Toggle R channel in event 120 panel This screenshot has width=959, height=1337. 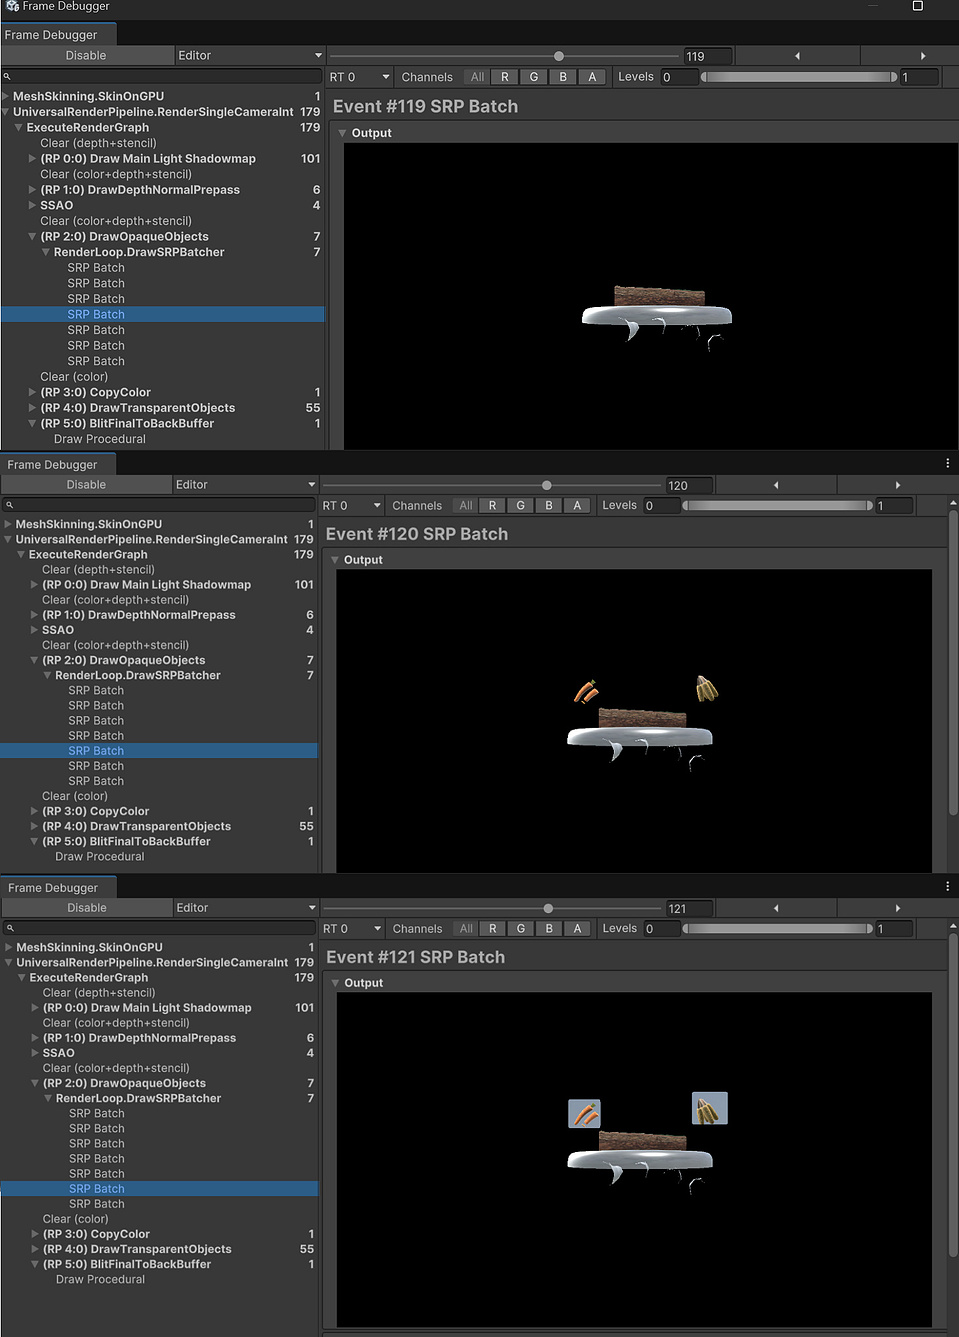coord(492,506)
